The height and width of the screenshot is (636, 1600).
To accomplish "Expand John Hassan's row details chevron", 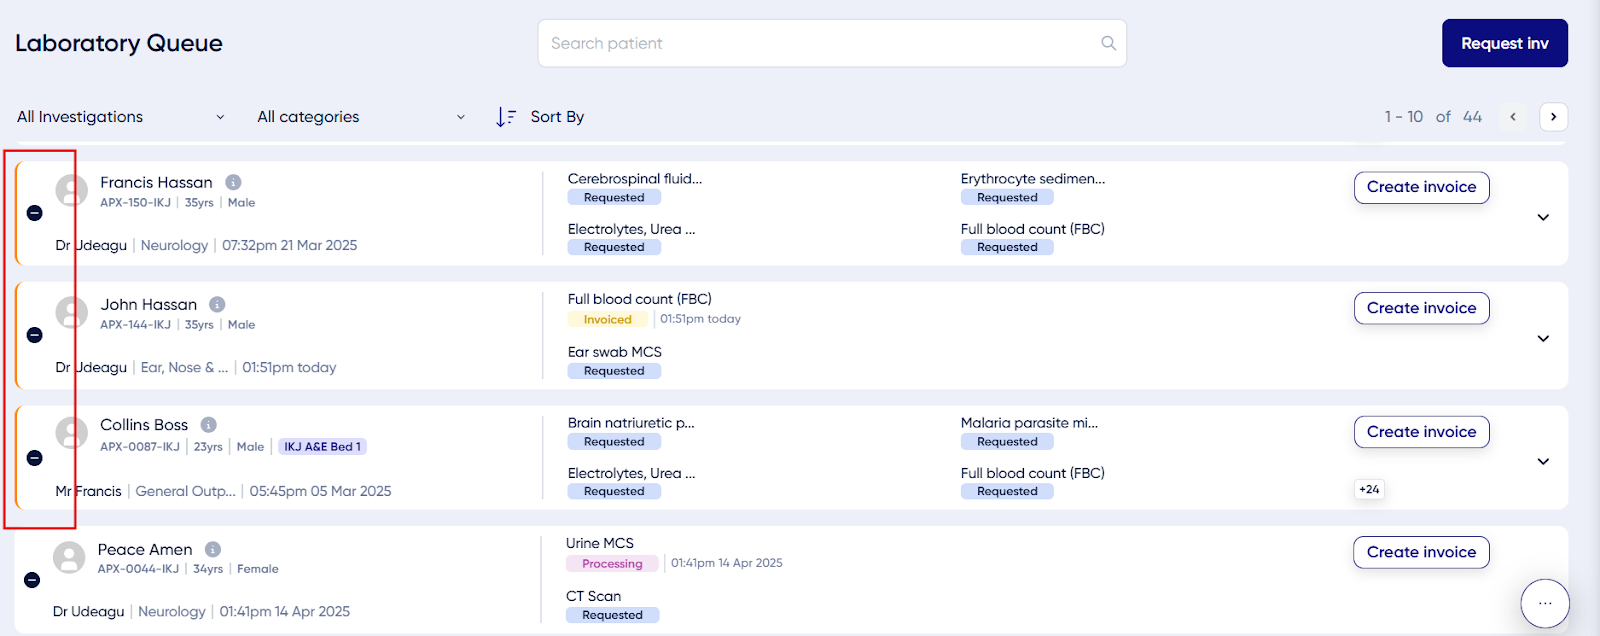I will coord(1543,338).
